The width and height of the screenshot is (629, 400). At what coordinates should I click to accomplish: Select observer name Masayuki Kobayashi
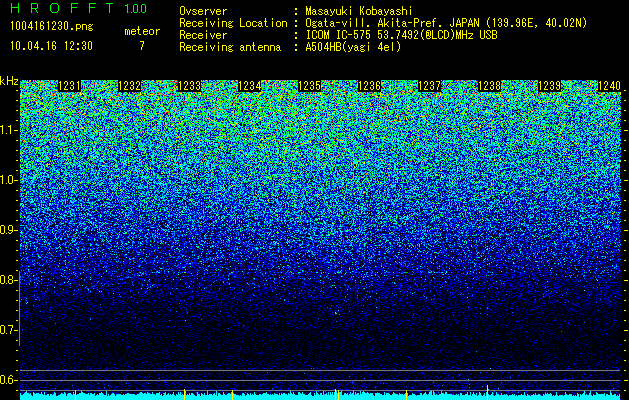(x=359, y=11)
